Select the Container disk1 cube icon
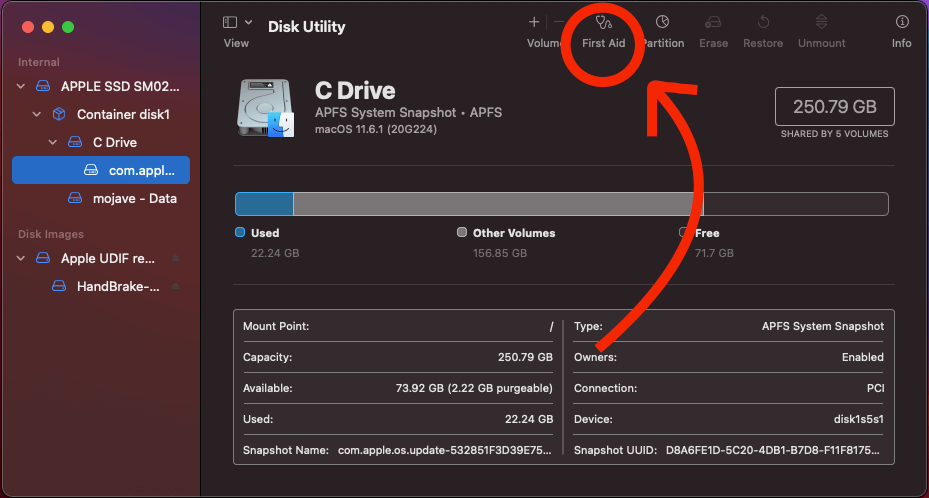The width and height of the screenshot is (929, 498). click(x=59, y=114)
